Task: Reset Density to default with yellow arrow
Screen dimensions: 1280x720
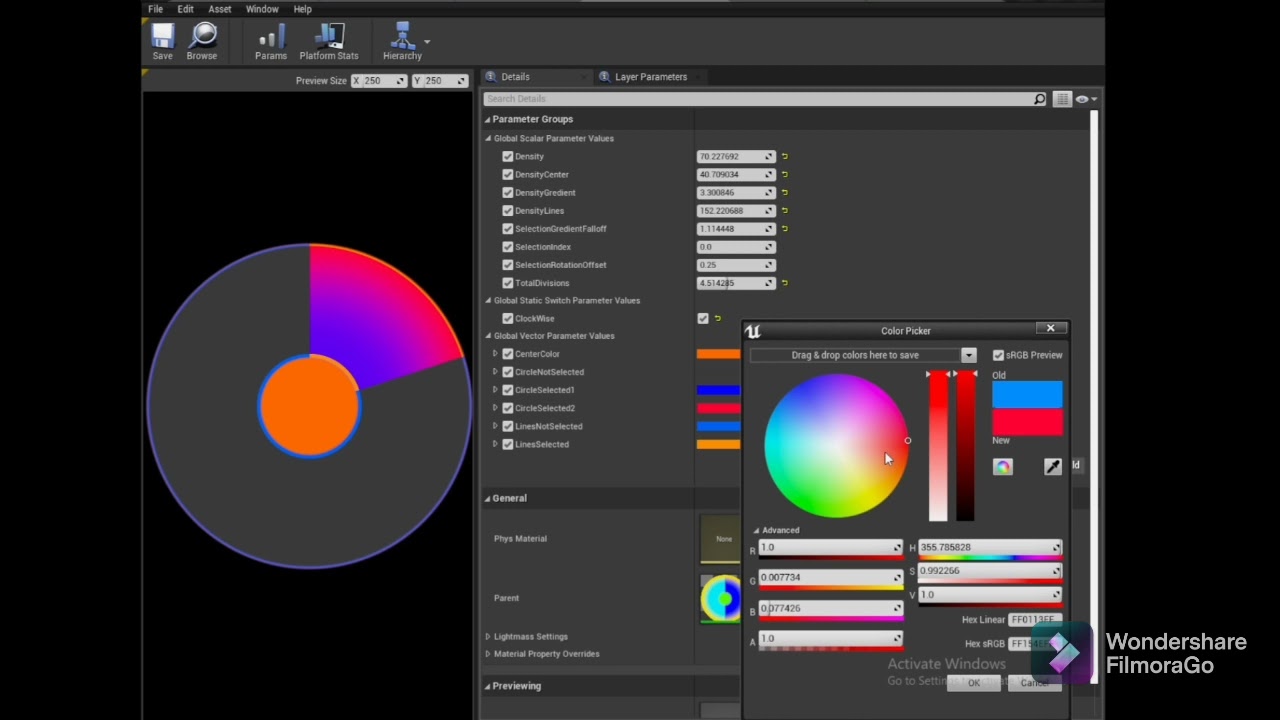Action: click(785, 156)
